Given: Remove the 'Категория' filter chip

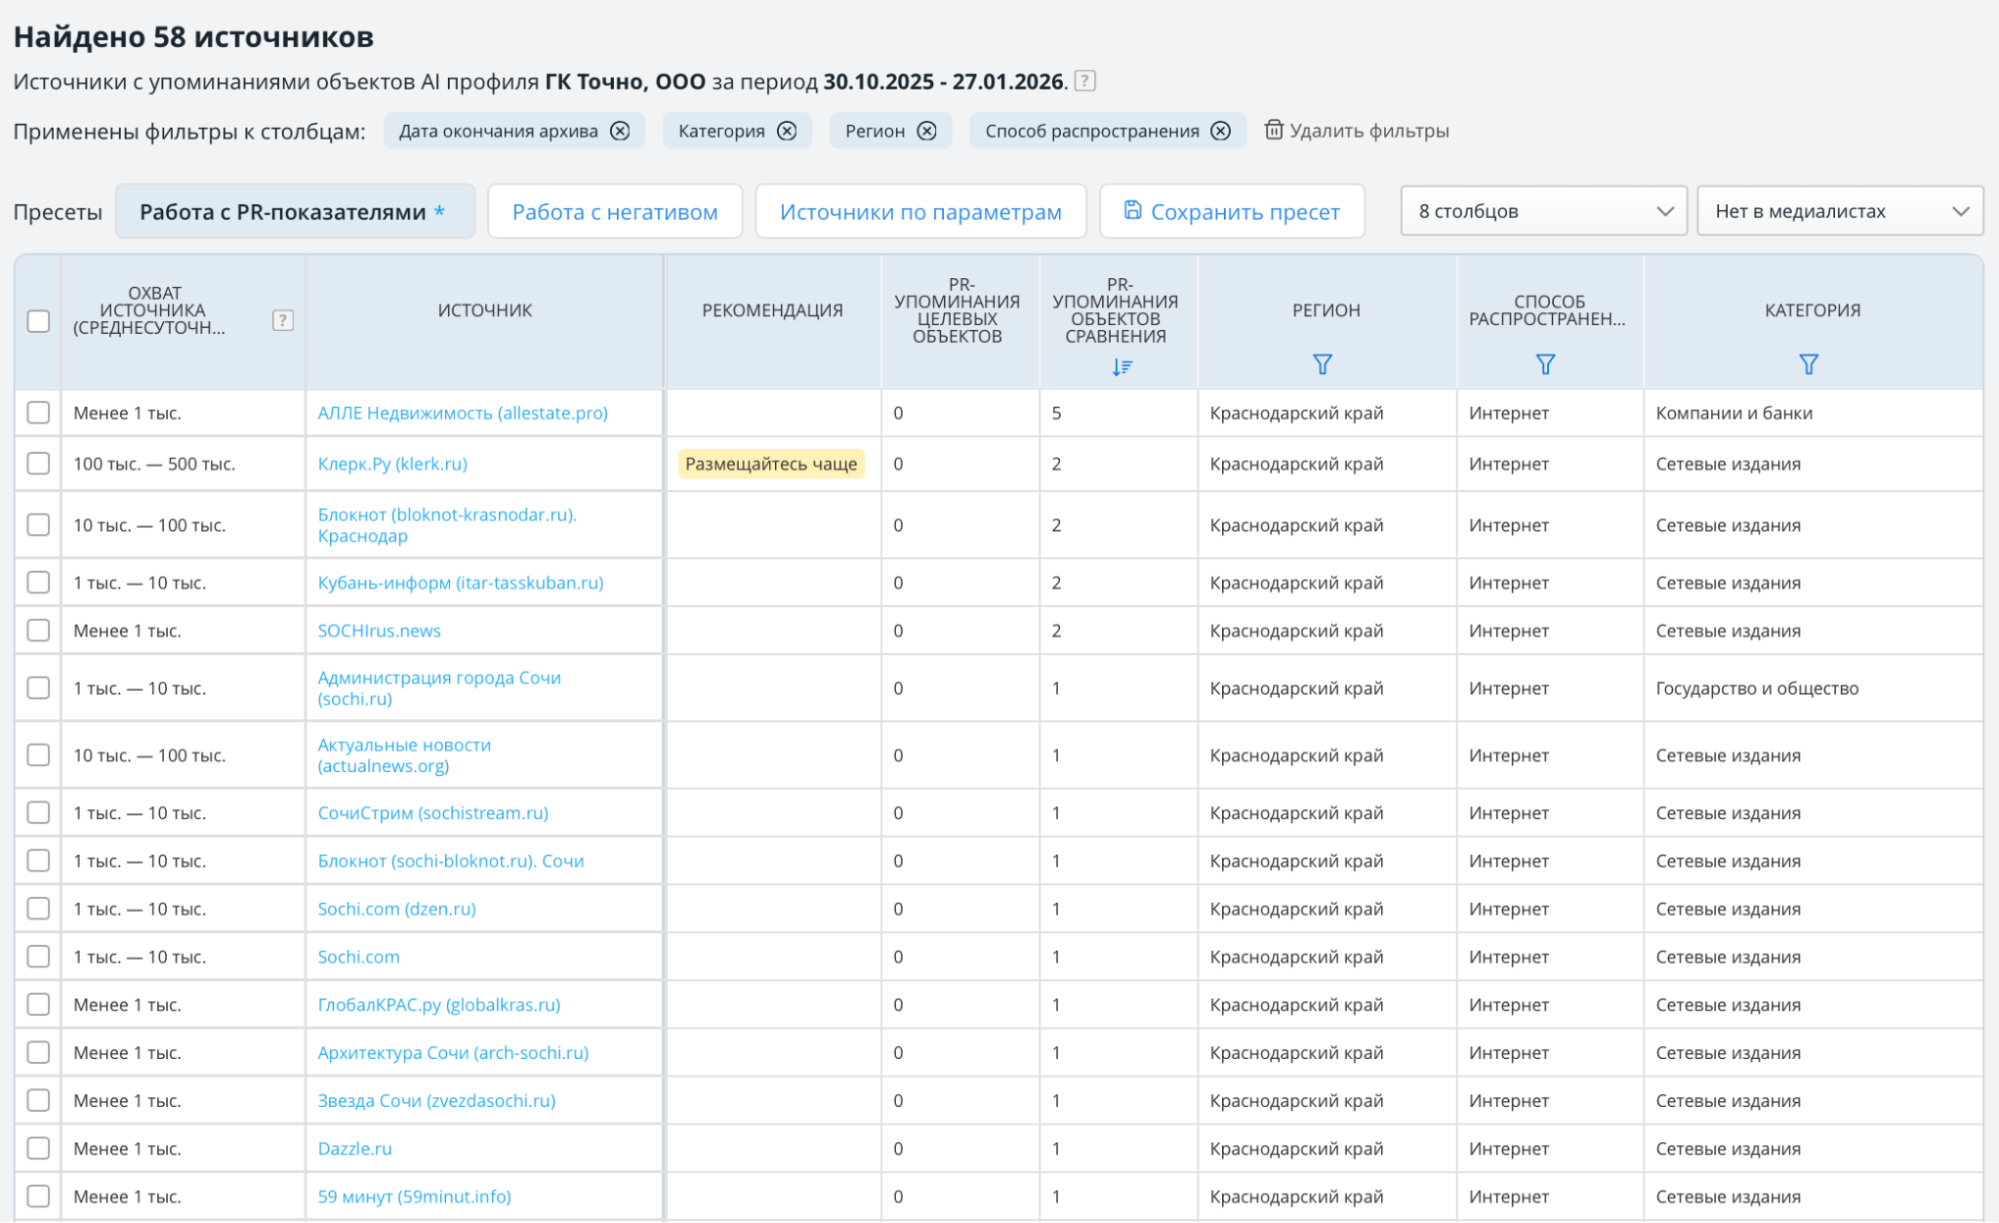Looking at the screenshot, I should (787, 131).
